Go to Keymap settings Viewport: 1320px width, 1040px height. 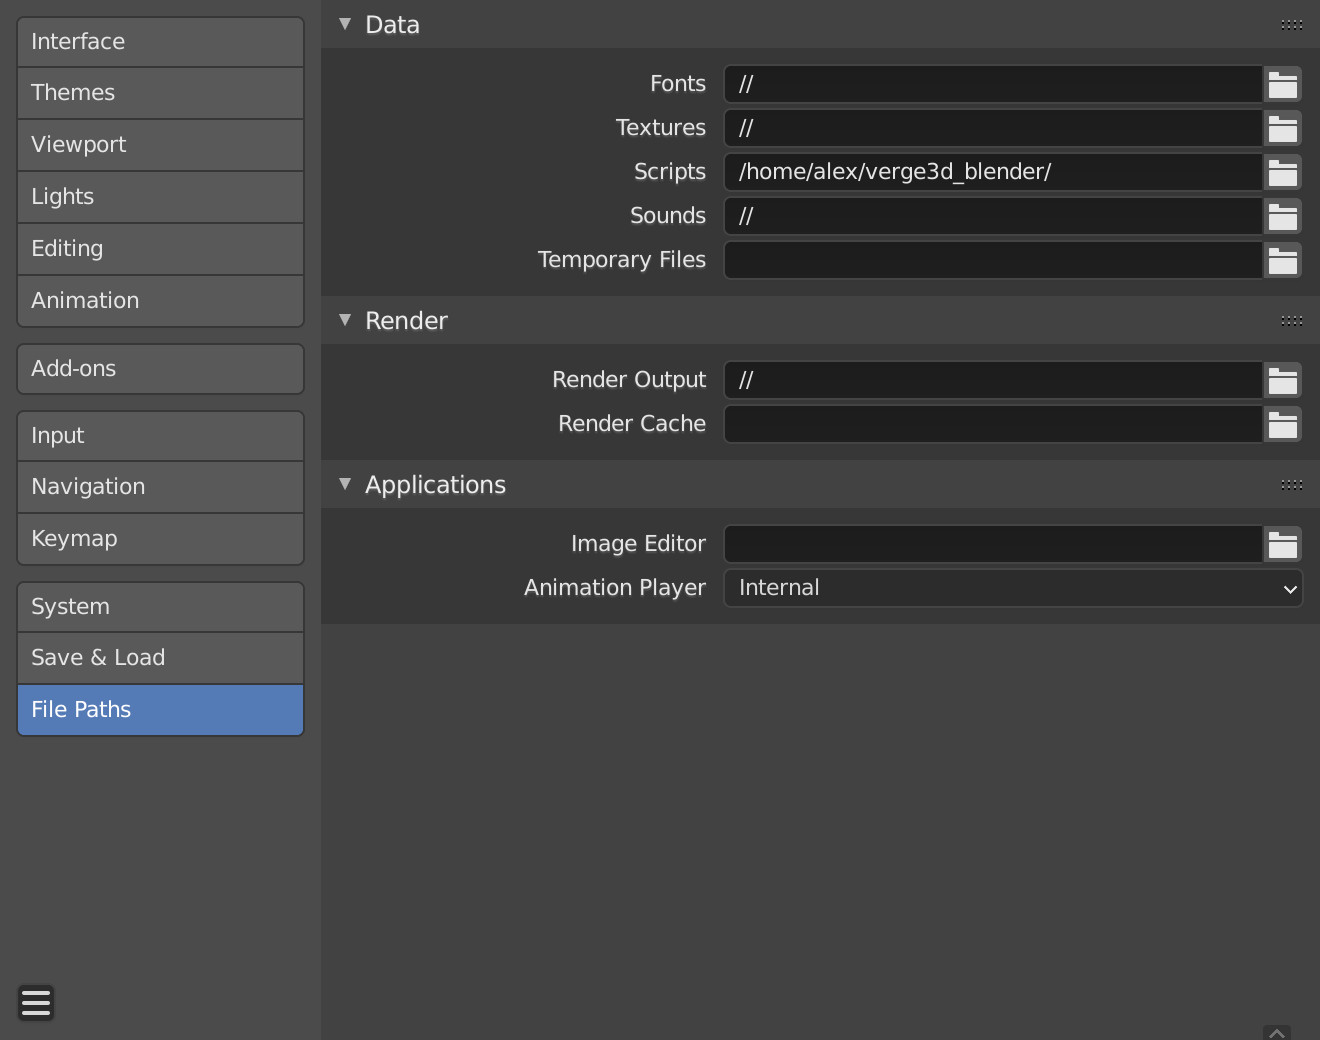[160, 539]
